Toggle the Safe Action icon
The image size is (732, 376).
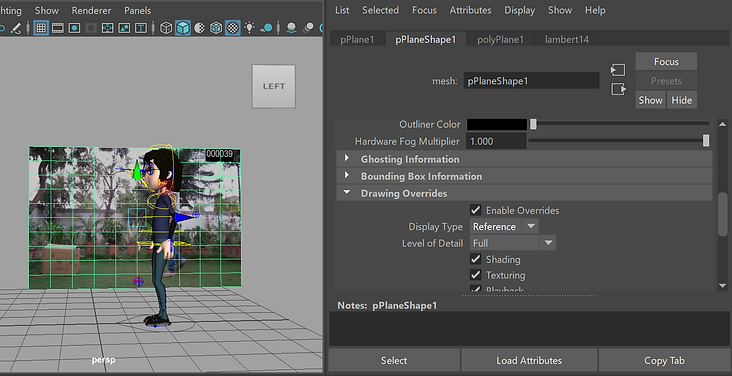point(124,28)
